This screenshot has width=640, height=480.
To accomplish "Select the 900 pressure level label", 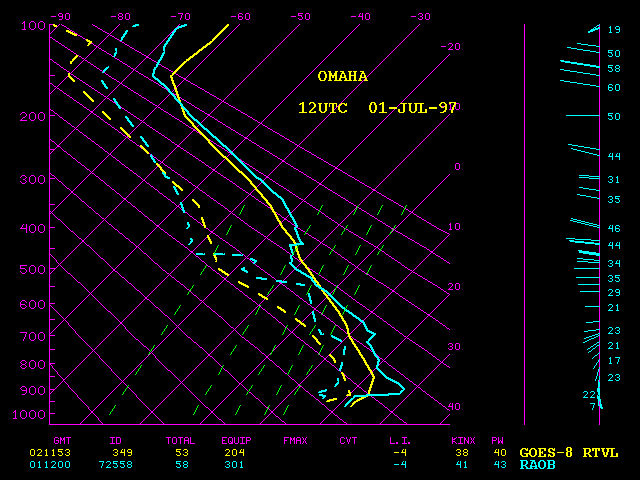I will (33, 391).
